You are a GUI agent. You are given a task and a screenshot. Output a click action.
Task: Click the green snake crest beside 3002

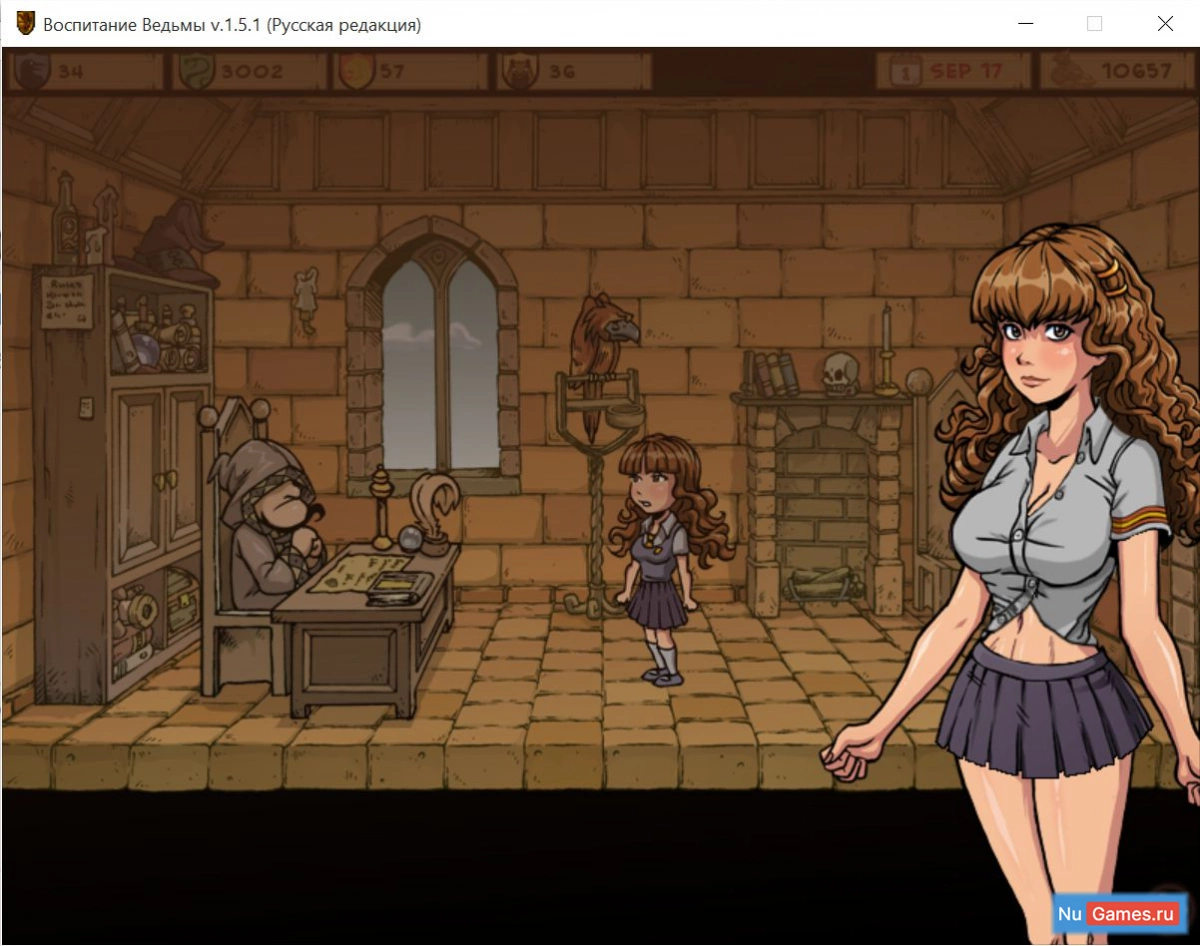click(x=195, y=71)
